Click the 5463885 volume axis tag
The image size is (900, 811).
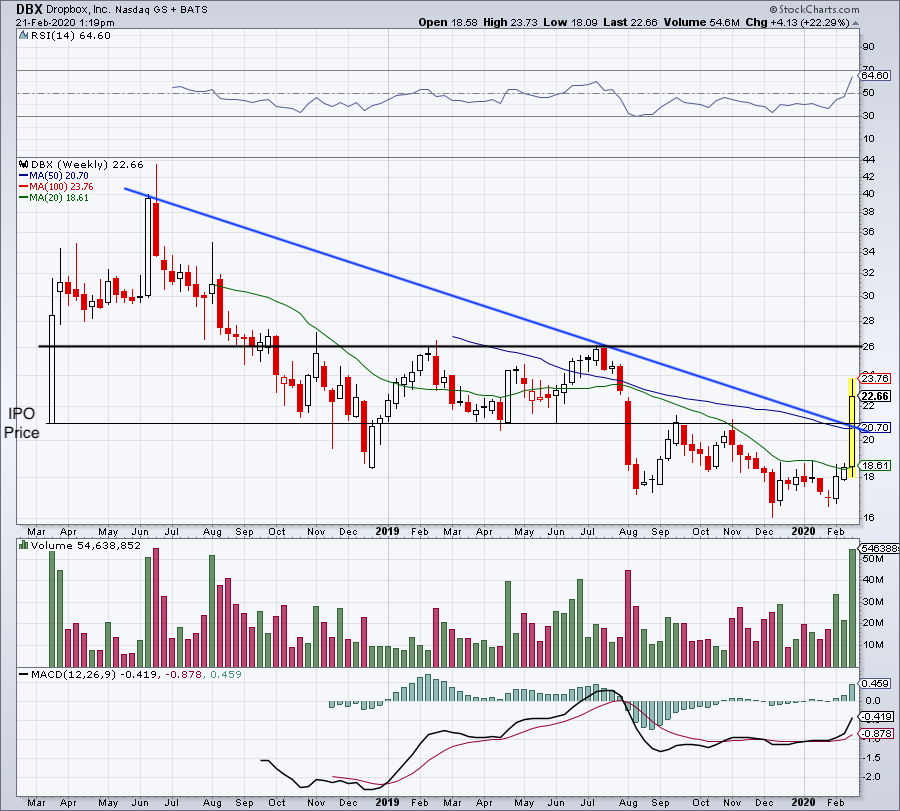pos(879,549)
